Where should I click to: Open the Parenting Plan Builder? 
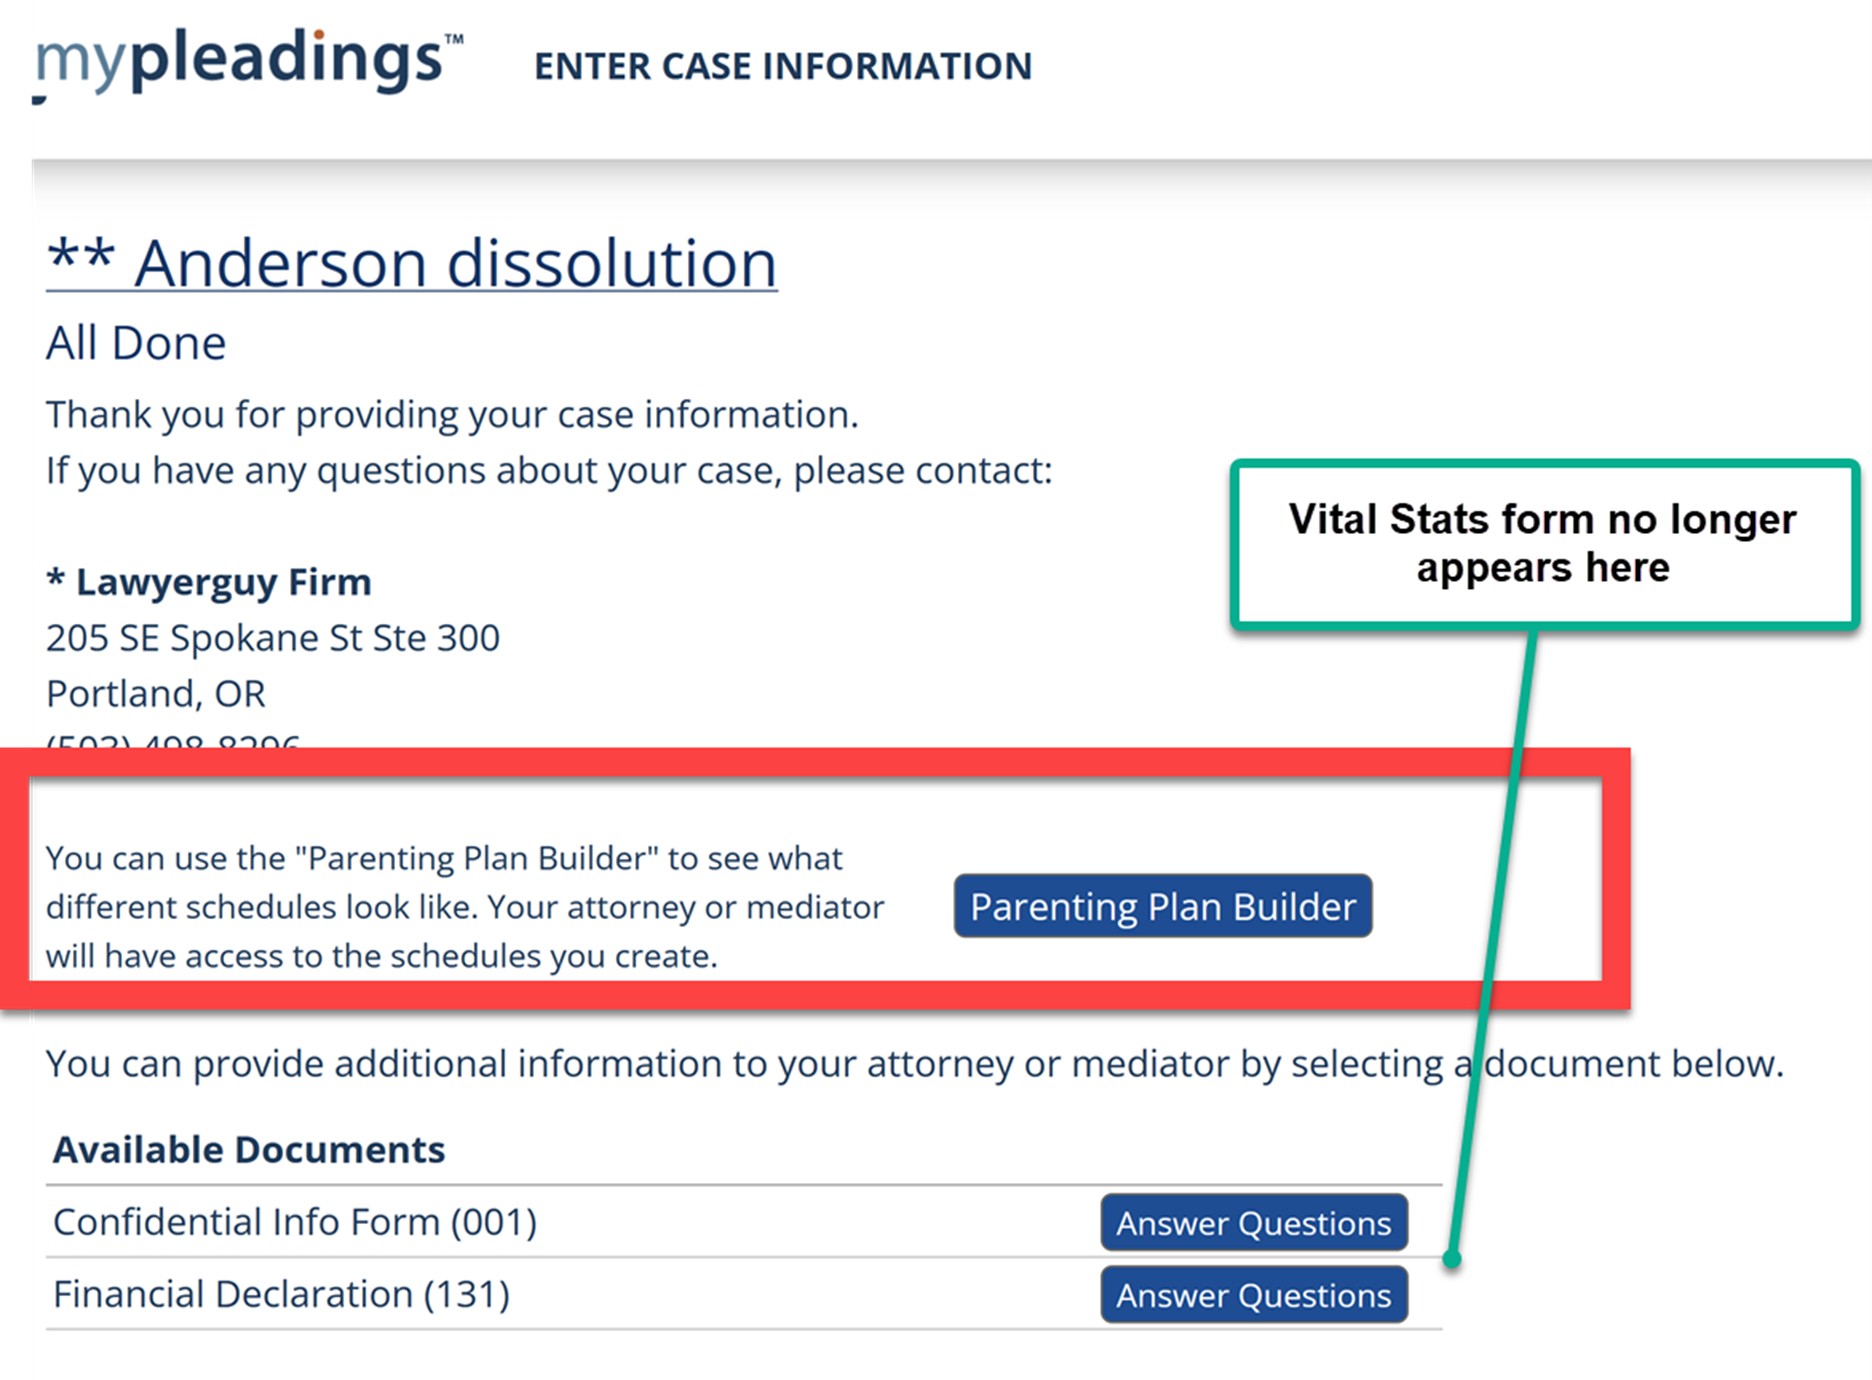click(x=1162, y=906)
